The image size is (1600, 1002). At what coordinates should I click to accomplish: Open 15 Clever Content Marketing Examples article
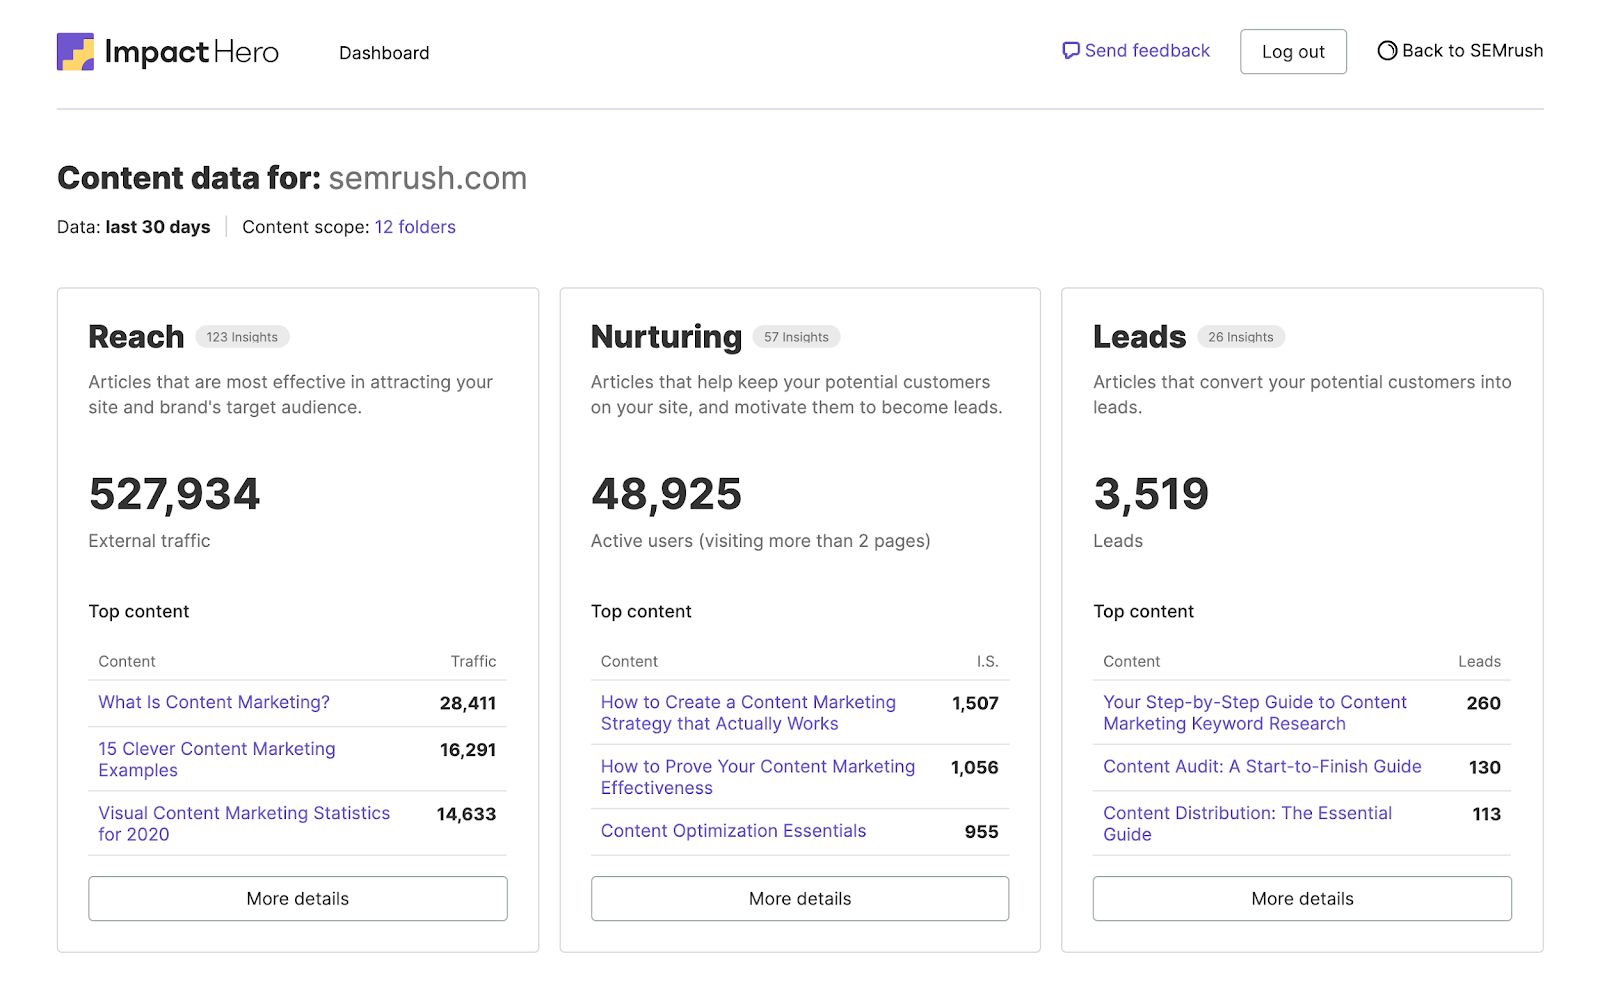click(x=217, y=760)
